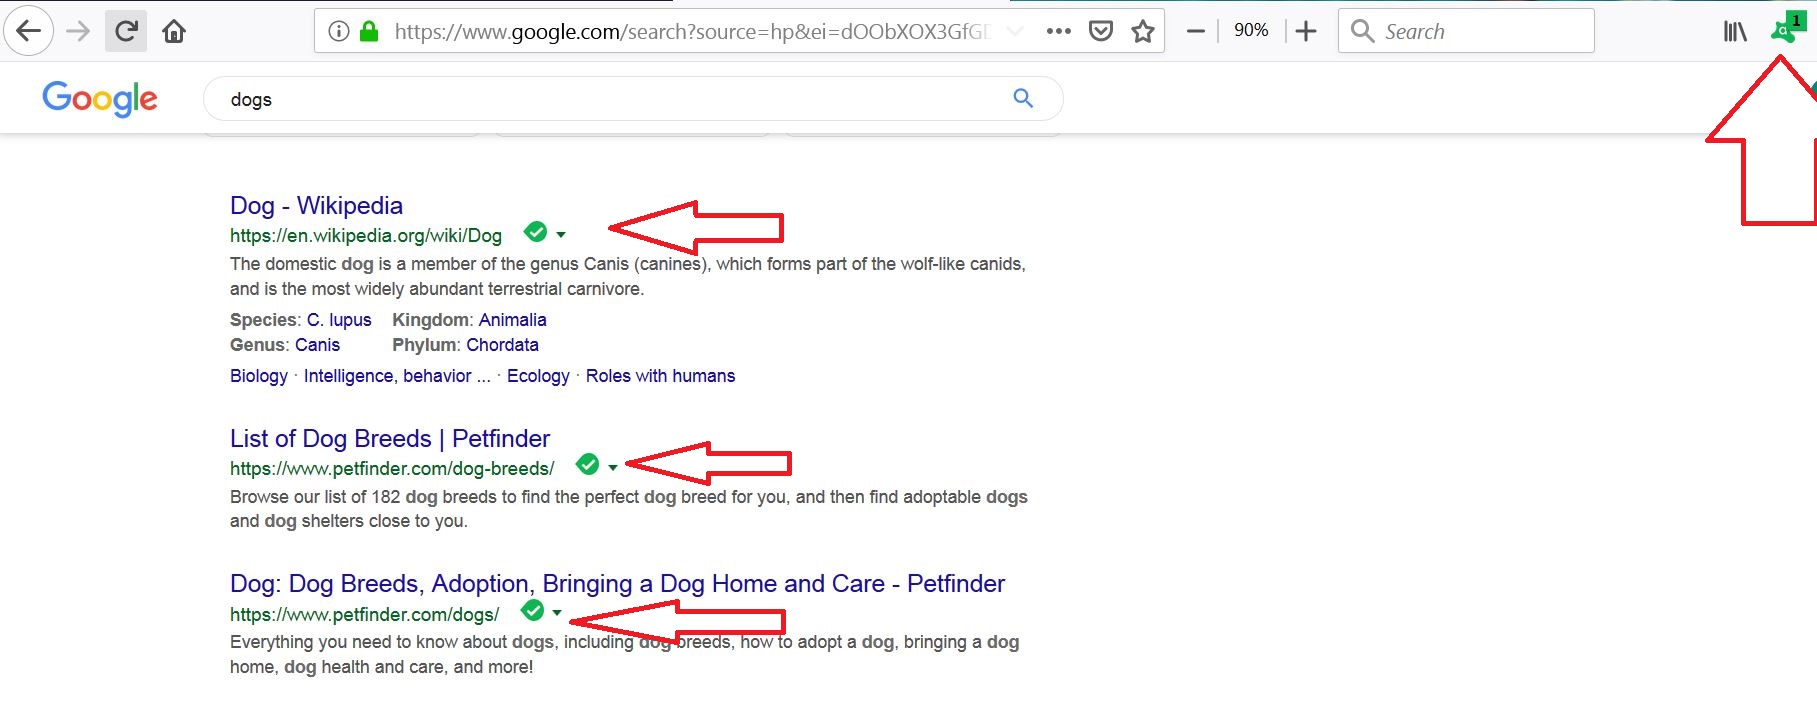Click the Firefox search bar field
The image size is (1817, 703).
click(1466, 31)
